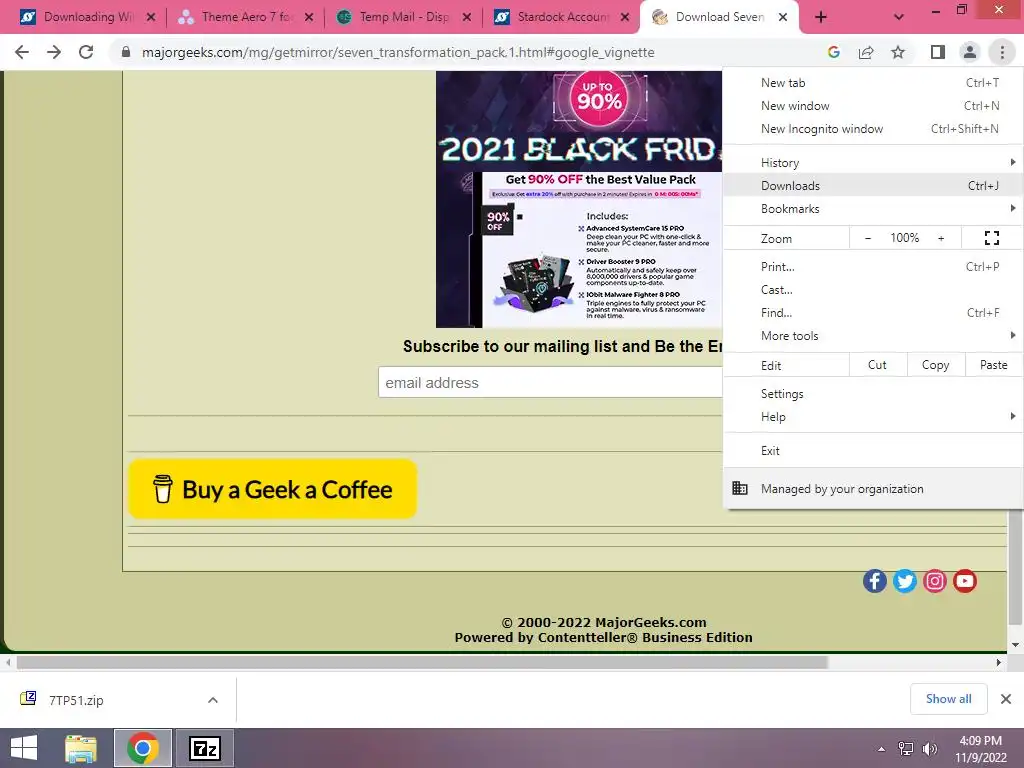Image resolution: width=1024 pixels, height=768 pixels.
Task: Expand the More tools submenu
Action: tap(873, 336)
